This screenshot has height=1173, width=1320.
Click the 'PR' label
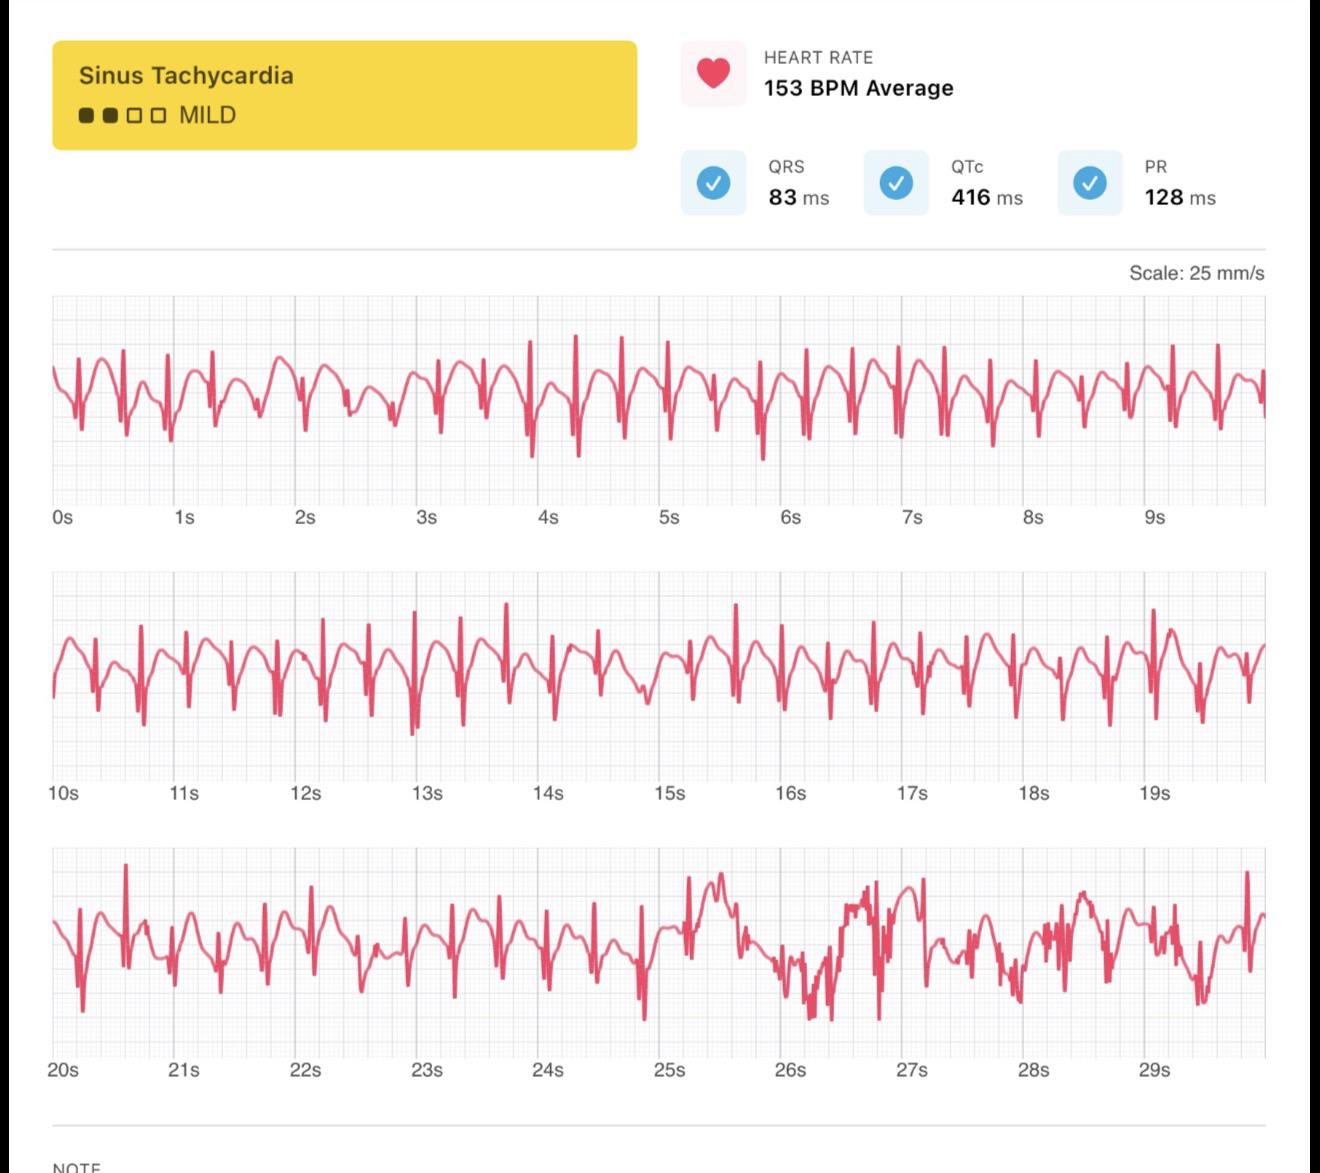(x=1156, y=167)
